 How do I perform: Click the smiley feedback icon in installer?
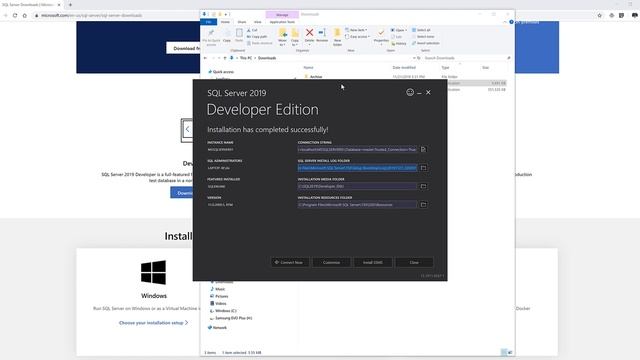[x=410, y=92]
